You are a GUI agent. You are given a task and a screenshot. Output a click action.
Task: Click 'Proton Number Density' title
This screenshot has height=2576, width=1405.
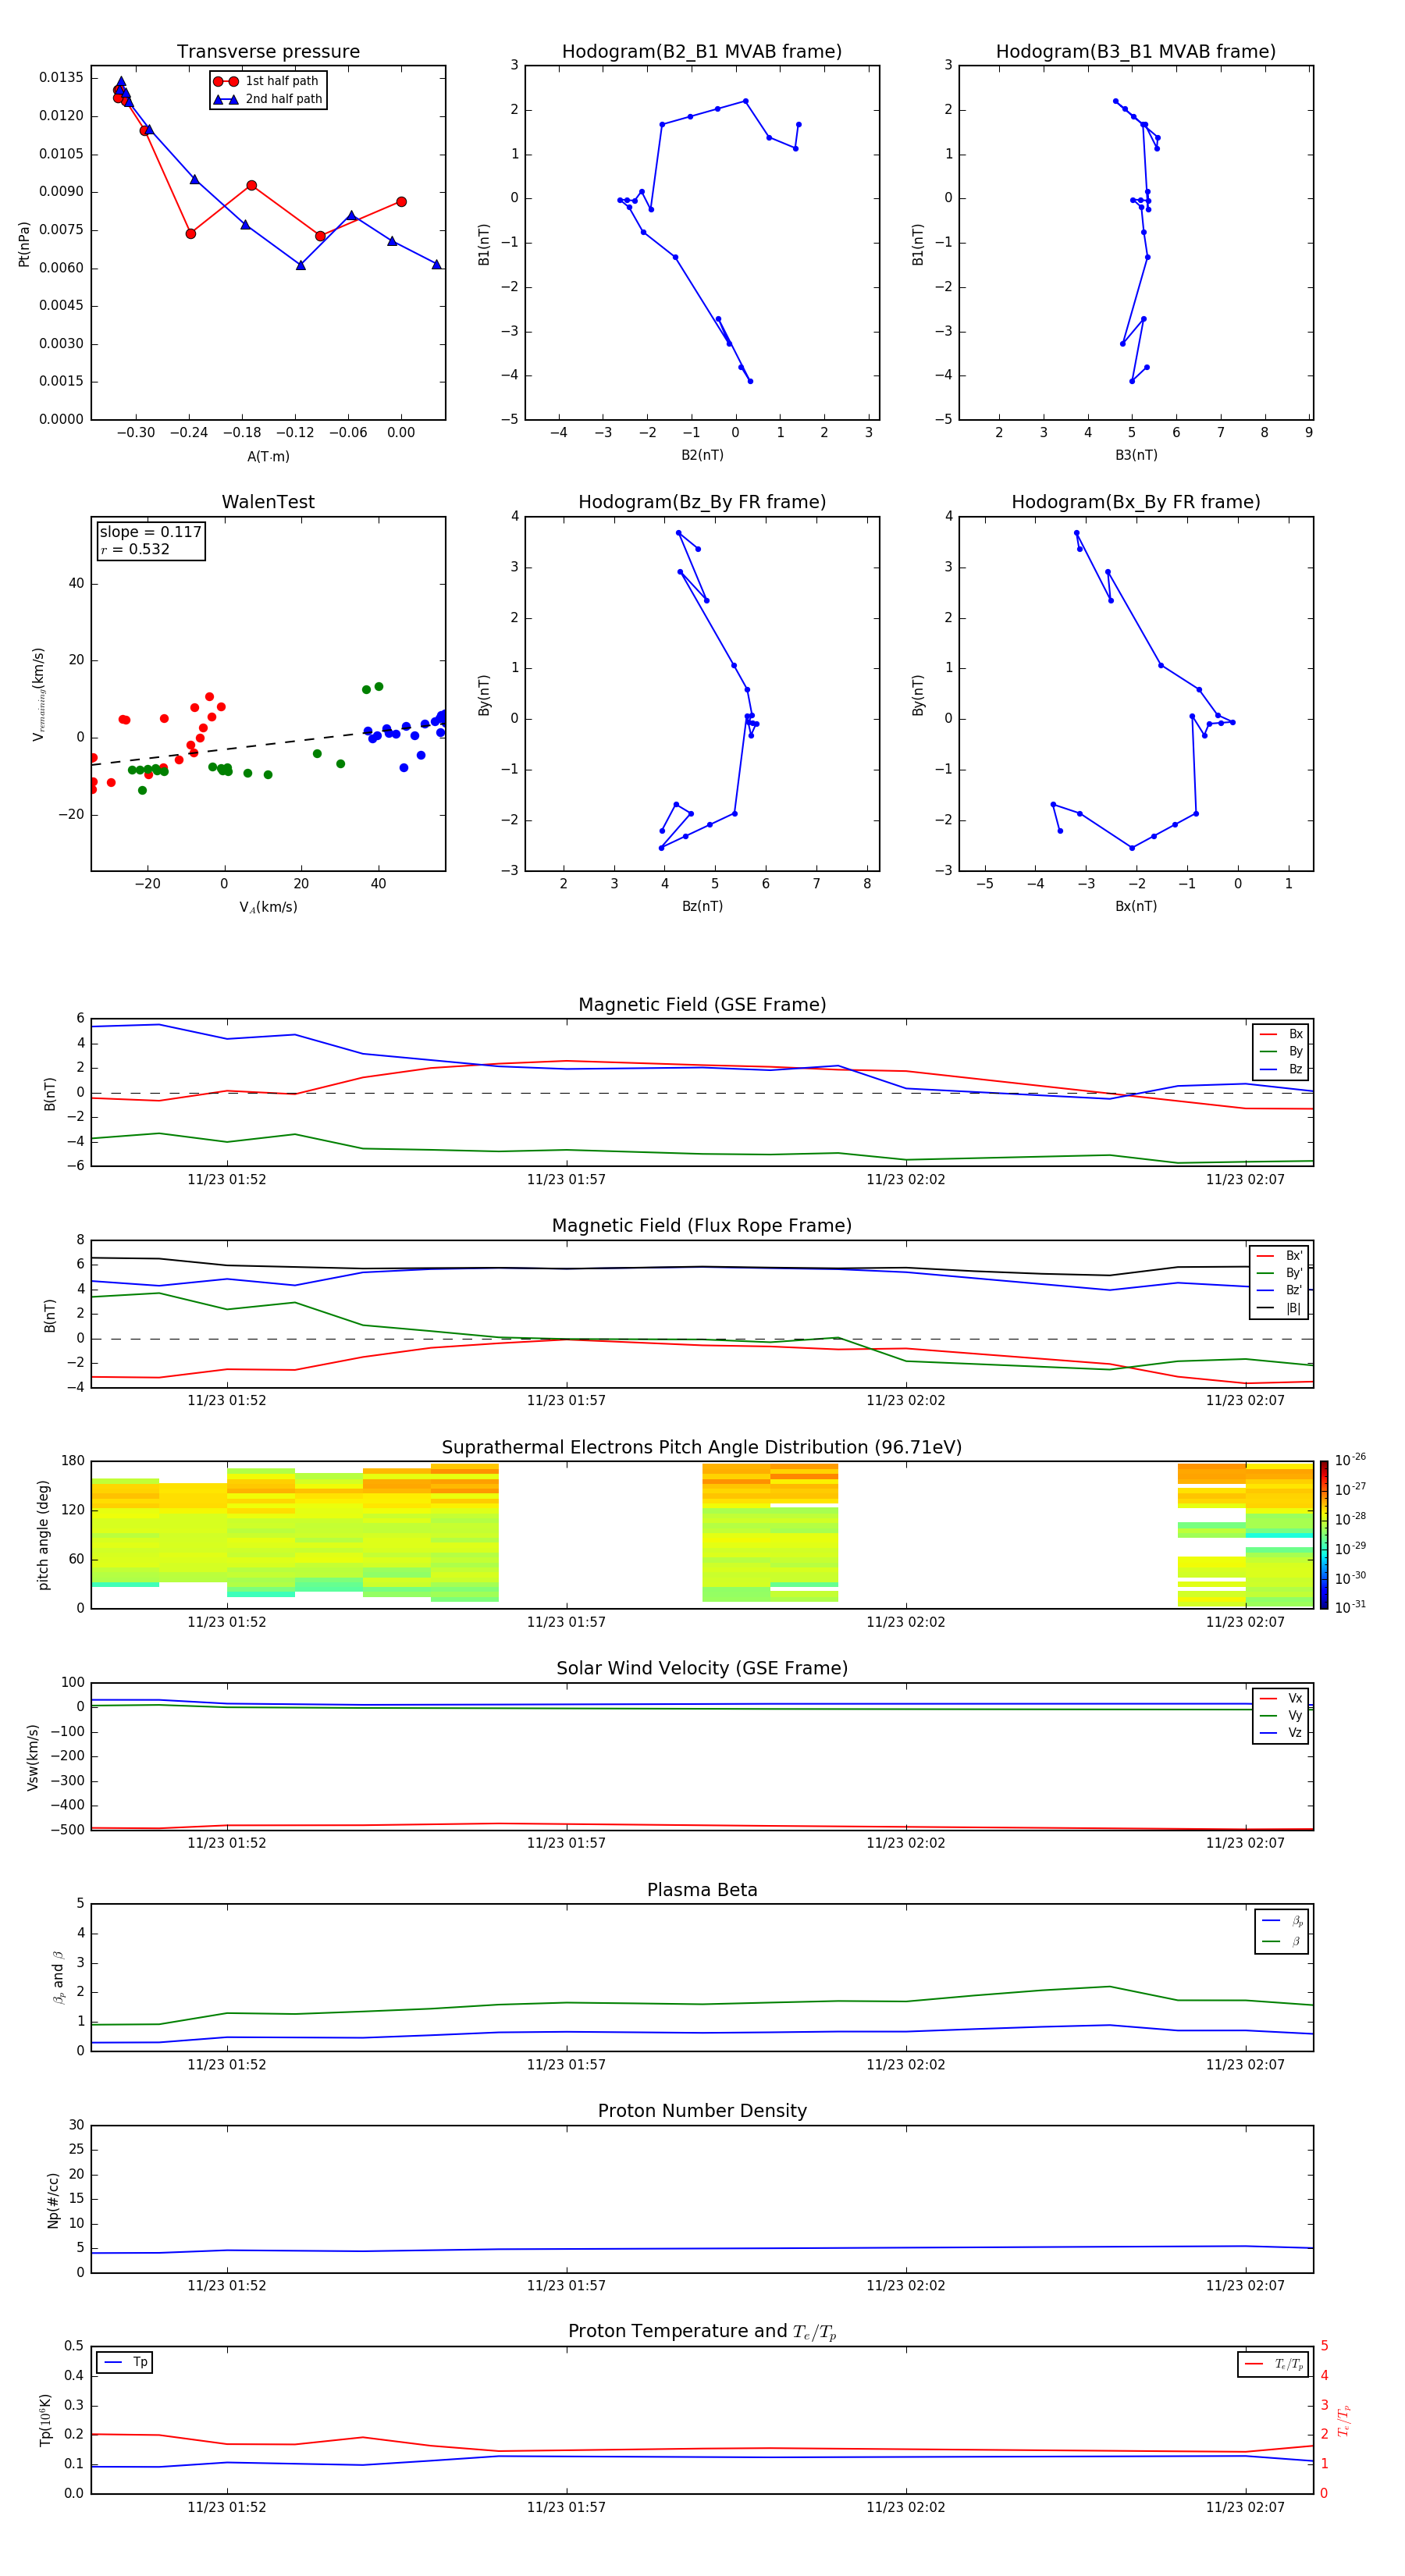702,2111
